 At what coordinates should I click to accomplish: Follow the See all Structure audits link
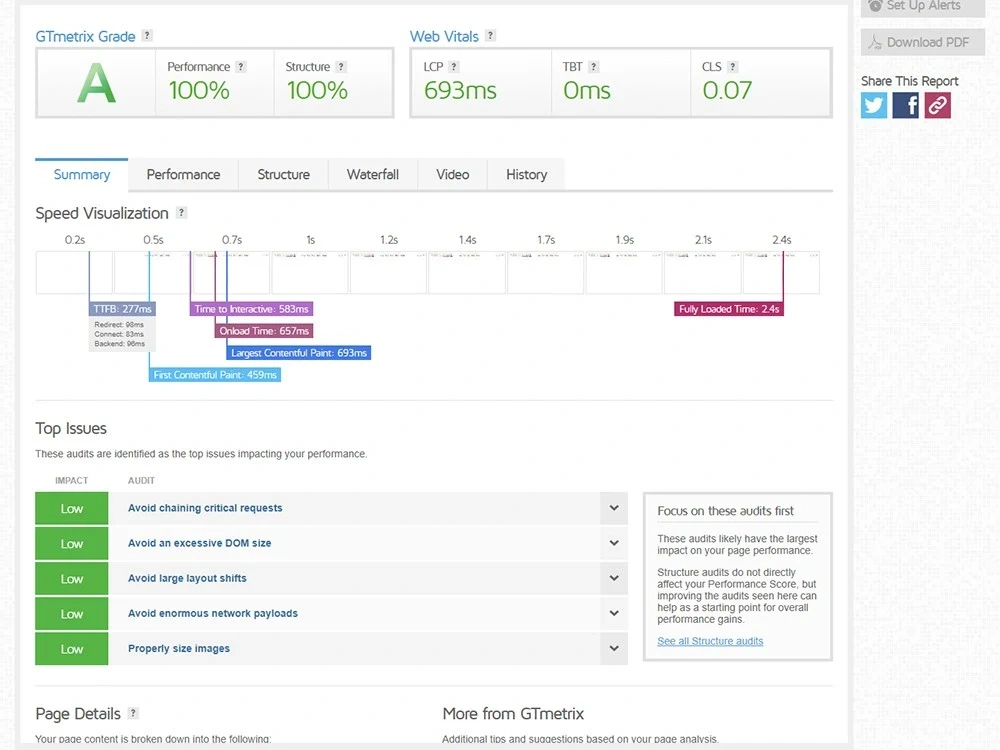pos(710,641)
